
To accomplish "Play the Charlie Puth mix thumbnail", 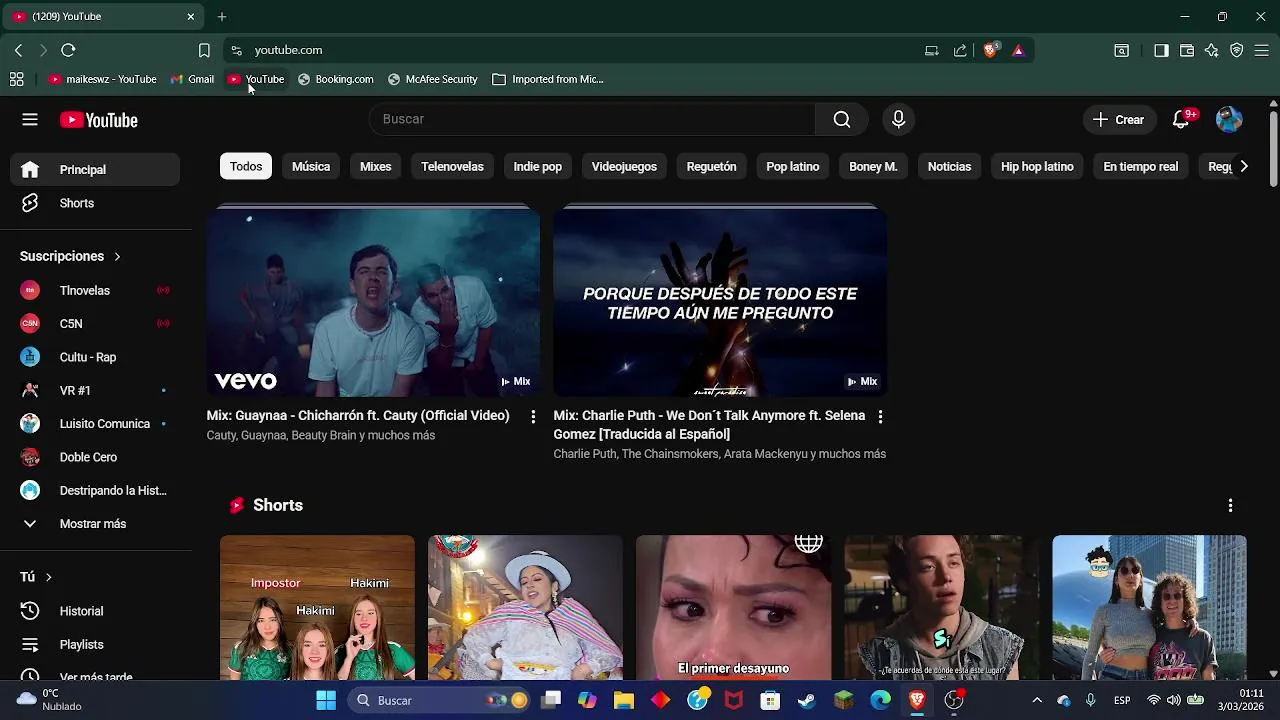I will pyautogui.click(x=720, y=301).
